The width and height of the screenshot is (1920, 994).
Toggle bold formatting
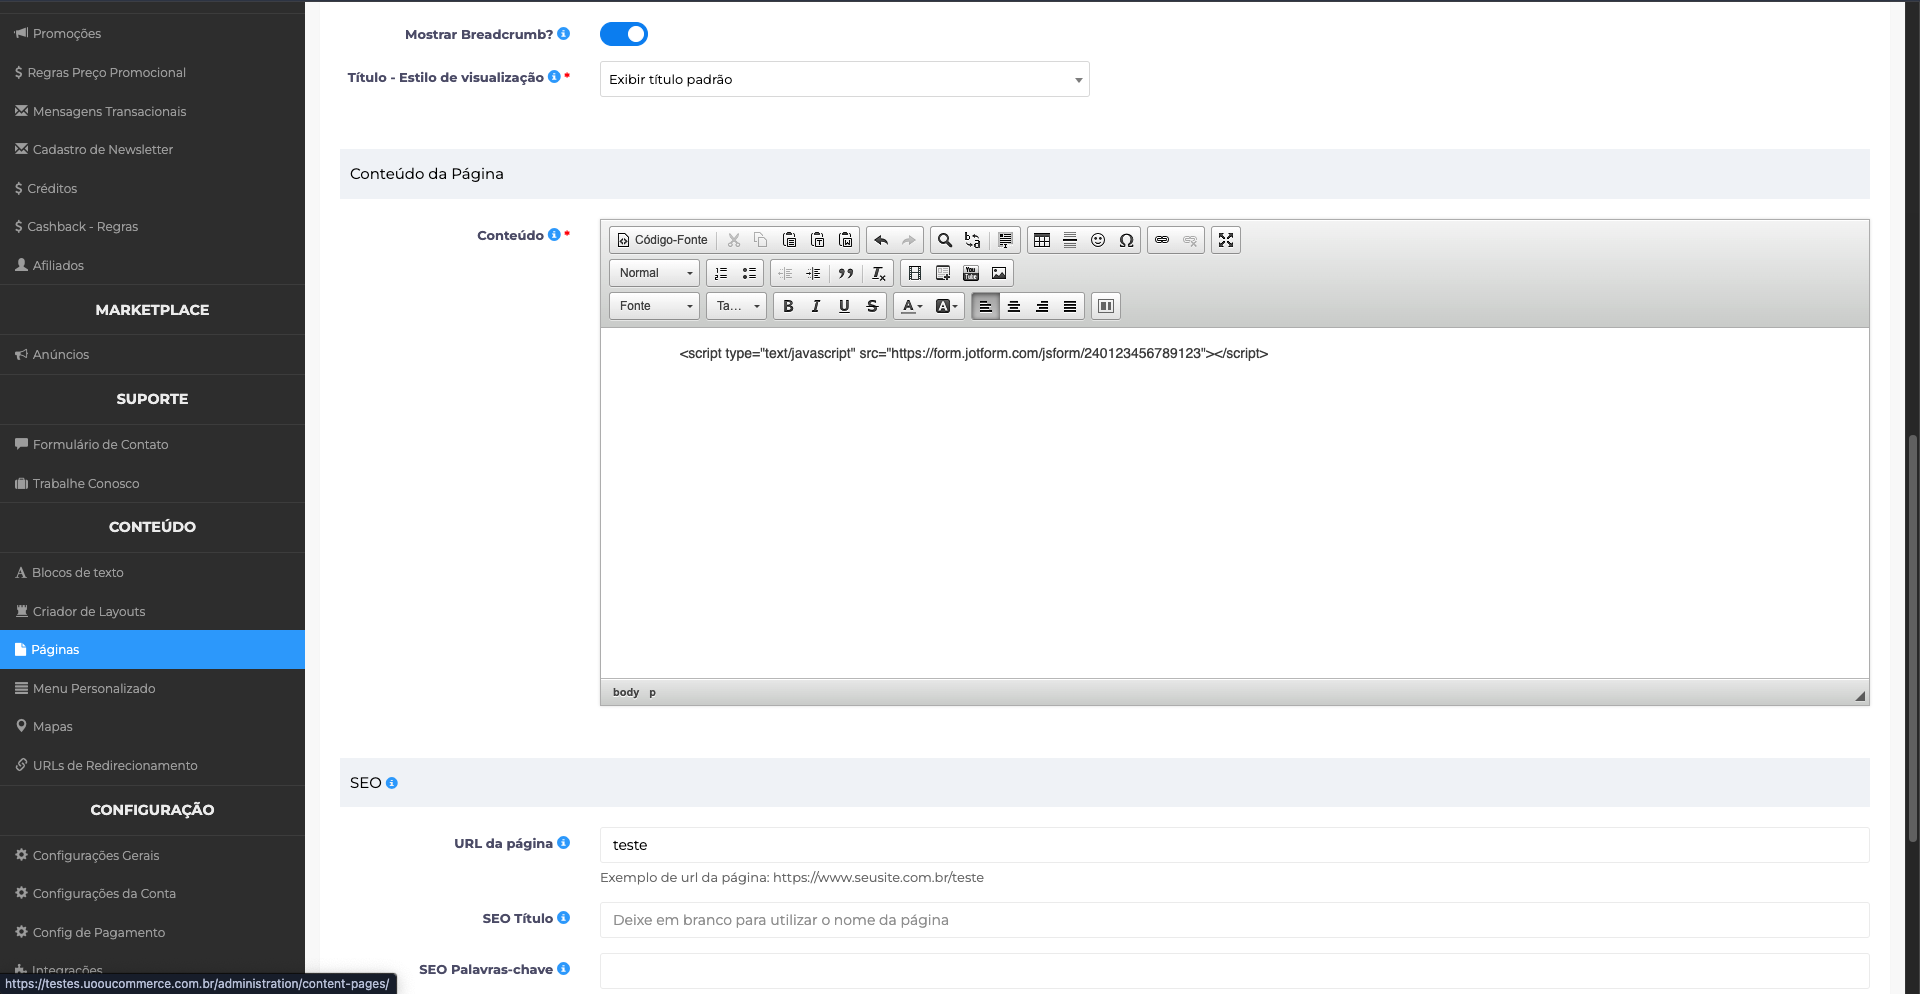[788, 306]
